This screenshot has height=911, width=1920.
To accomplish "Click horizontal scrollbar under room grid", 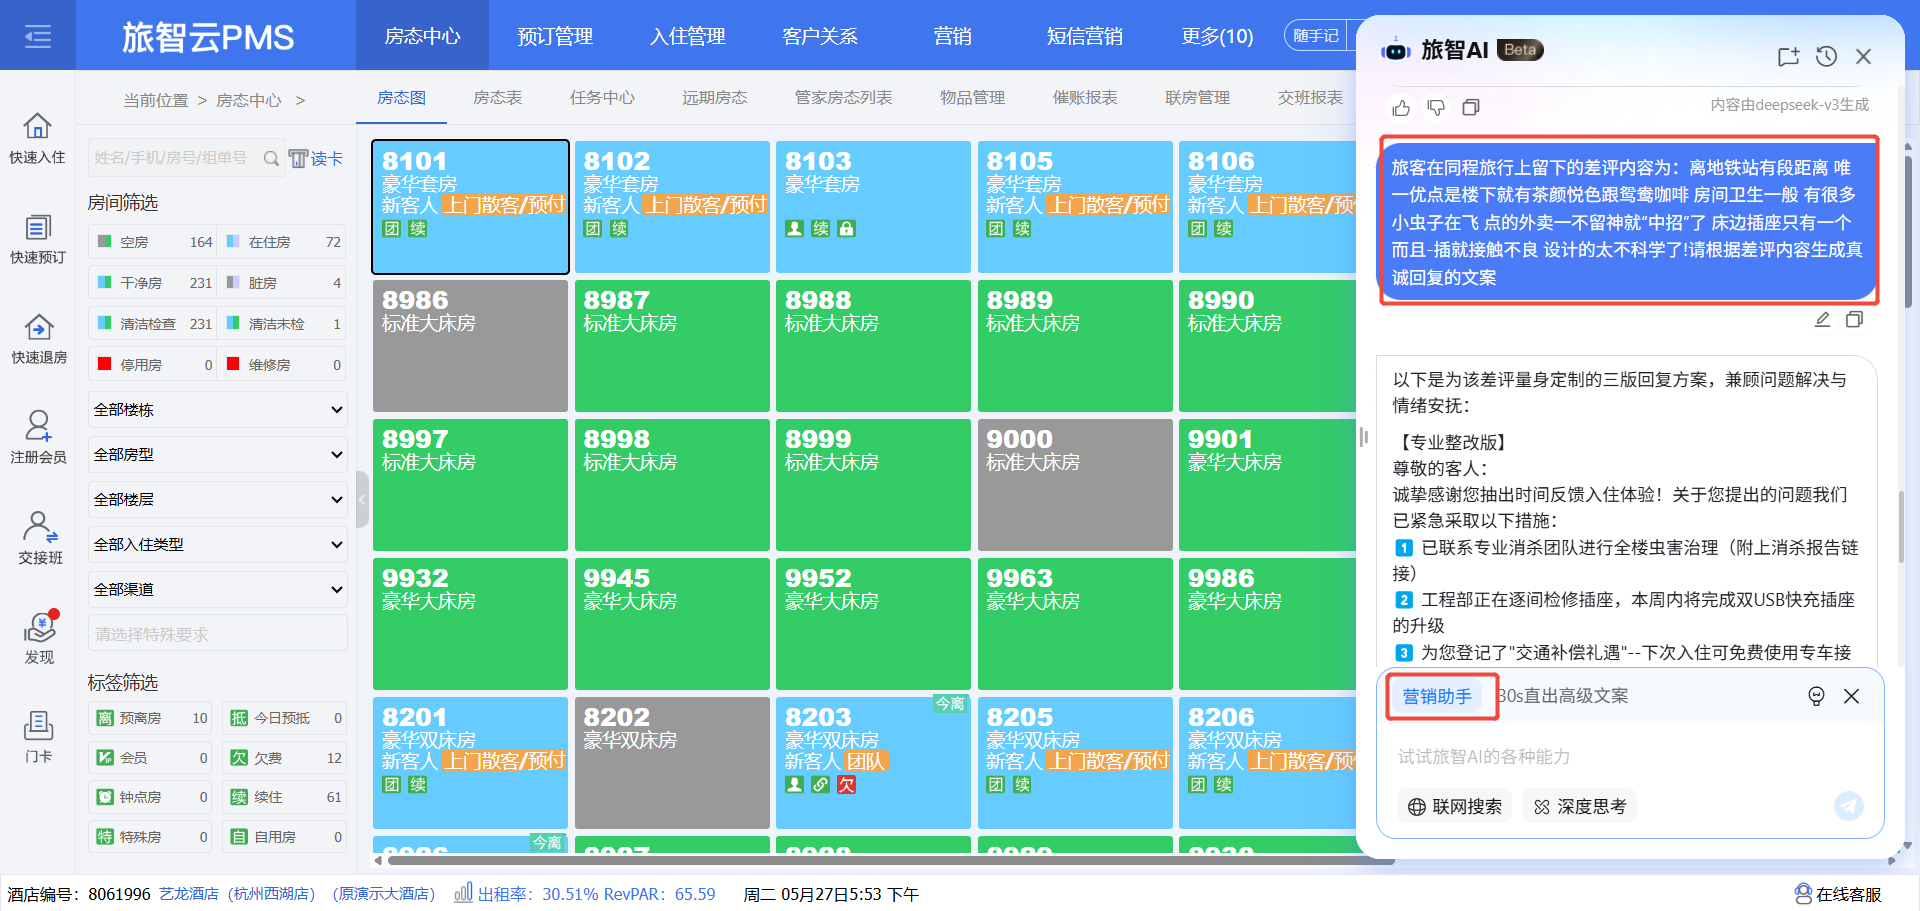I will [x=890, y=860].
